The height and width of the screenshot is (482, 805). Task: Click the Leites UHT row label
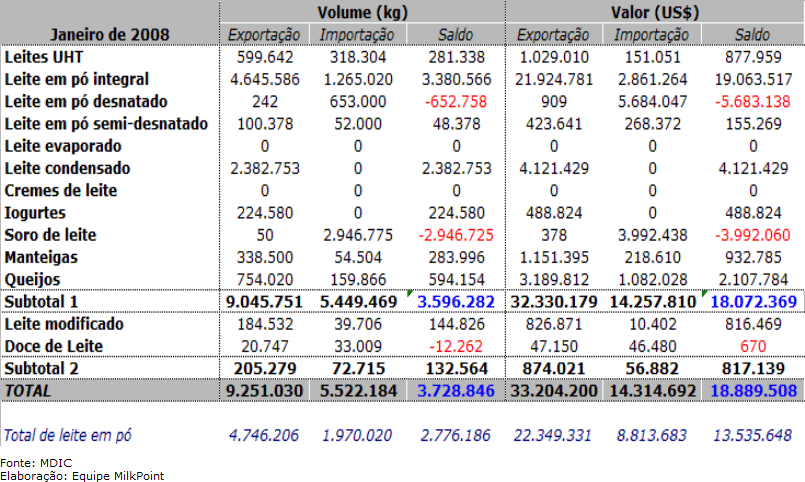tap(45, 57)
